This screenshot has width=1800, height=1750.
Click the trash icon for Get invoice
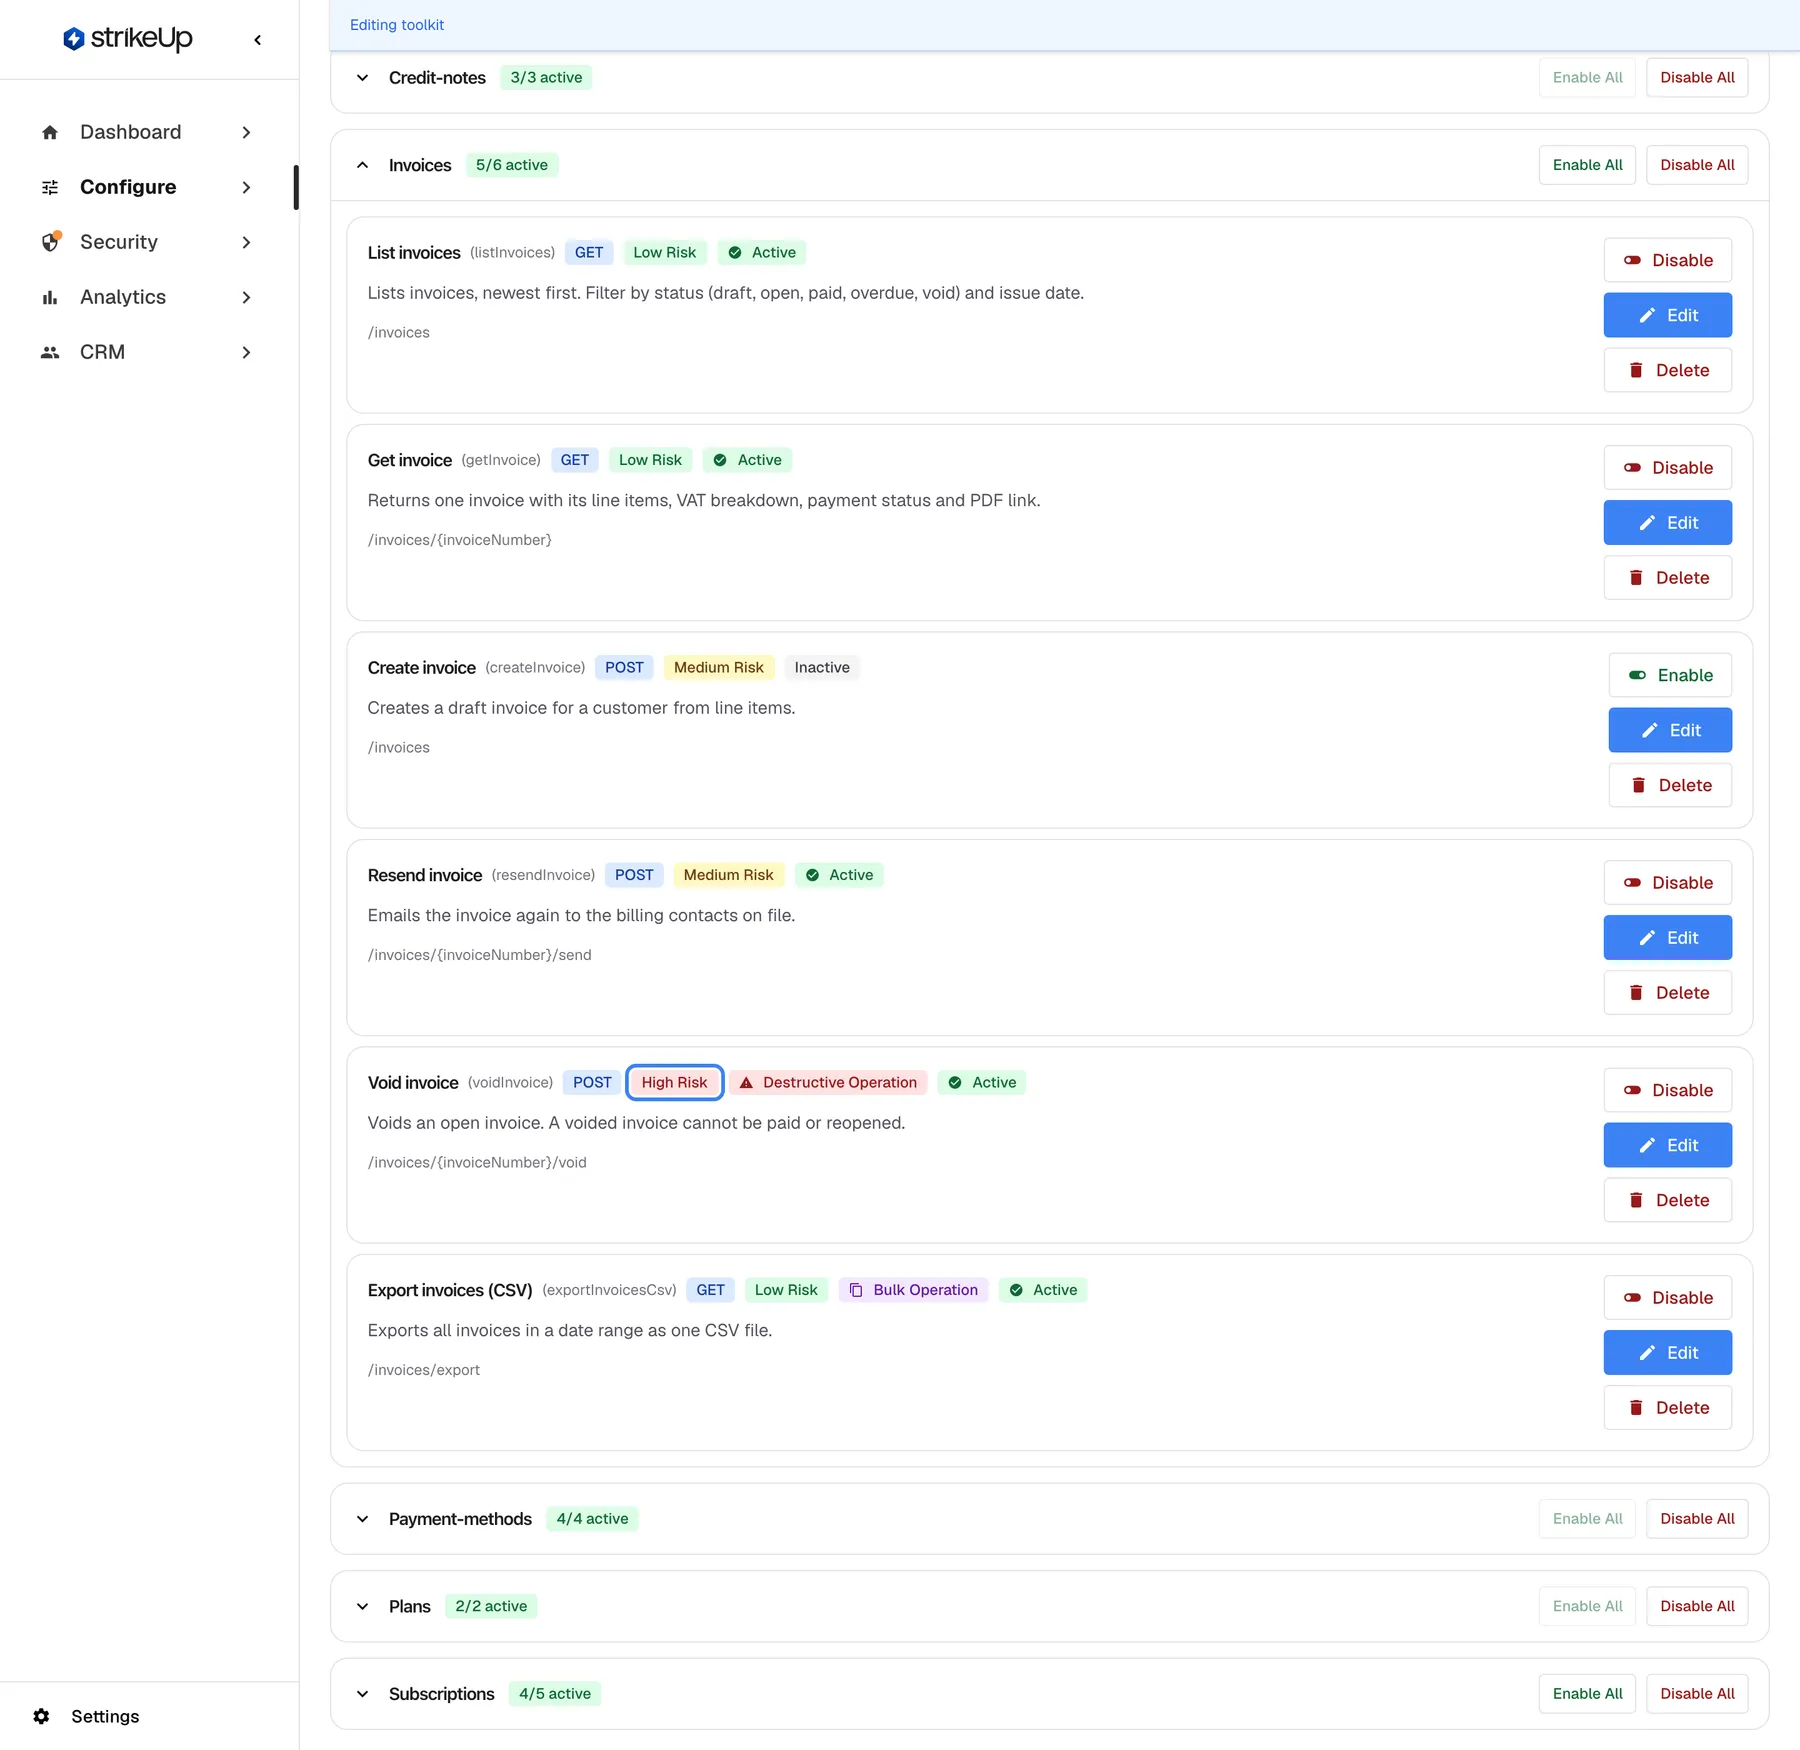click(x=1636, y=578)
